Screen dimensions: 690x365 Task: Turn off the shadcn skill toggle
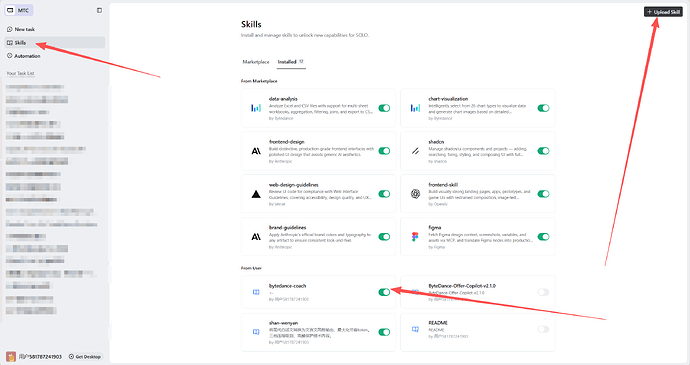click(x=543, y=151)
